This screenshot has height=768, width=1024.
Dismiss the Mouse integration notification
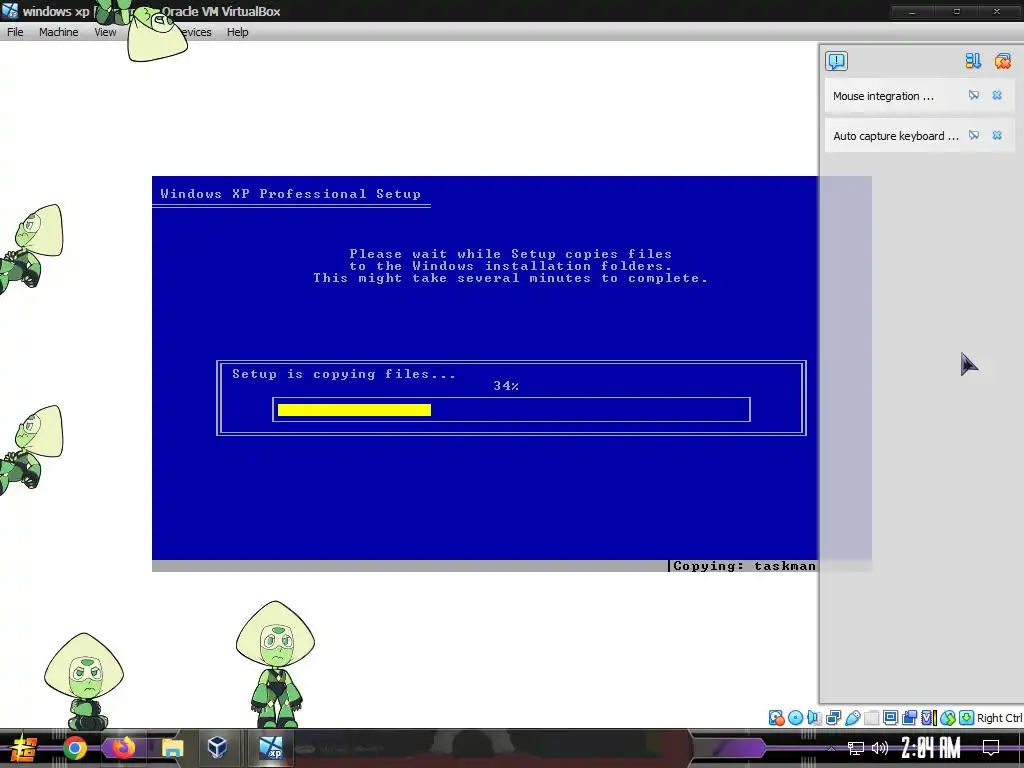point(997,95)
